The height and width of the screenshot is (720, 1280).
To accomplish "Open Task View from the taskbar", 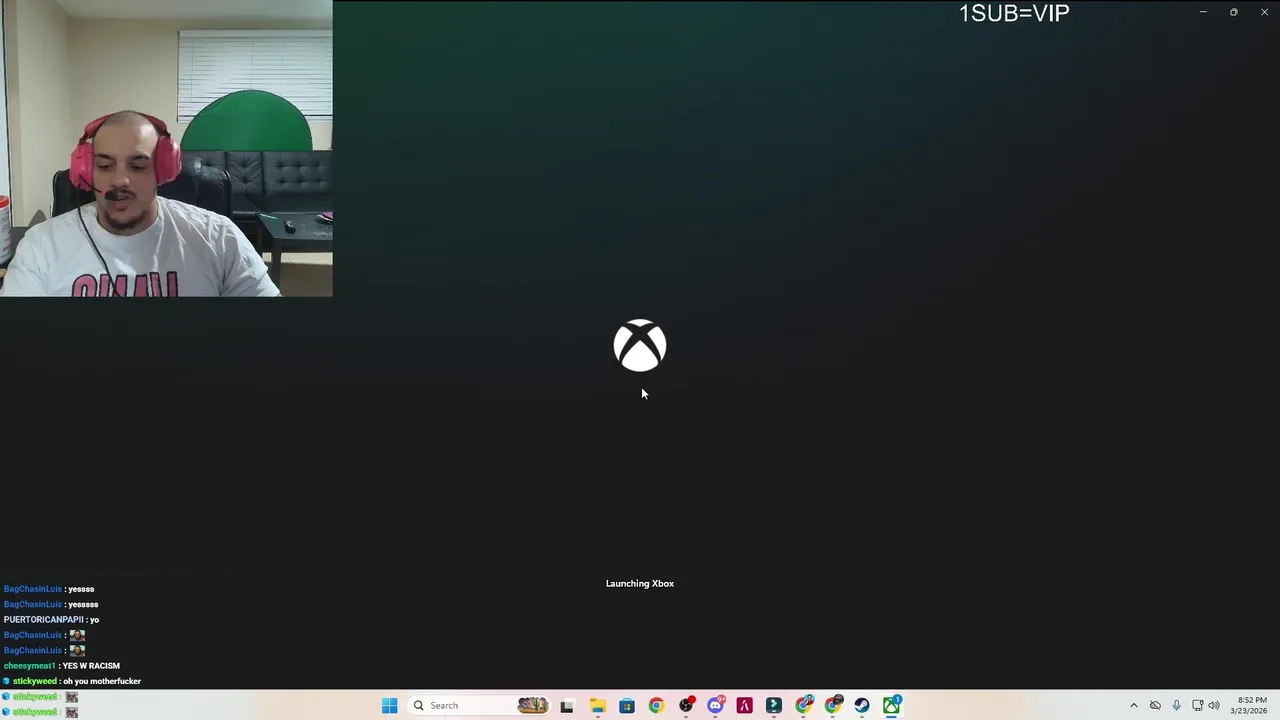I will coord(567,705).
